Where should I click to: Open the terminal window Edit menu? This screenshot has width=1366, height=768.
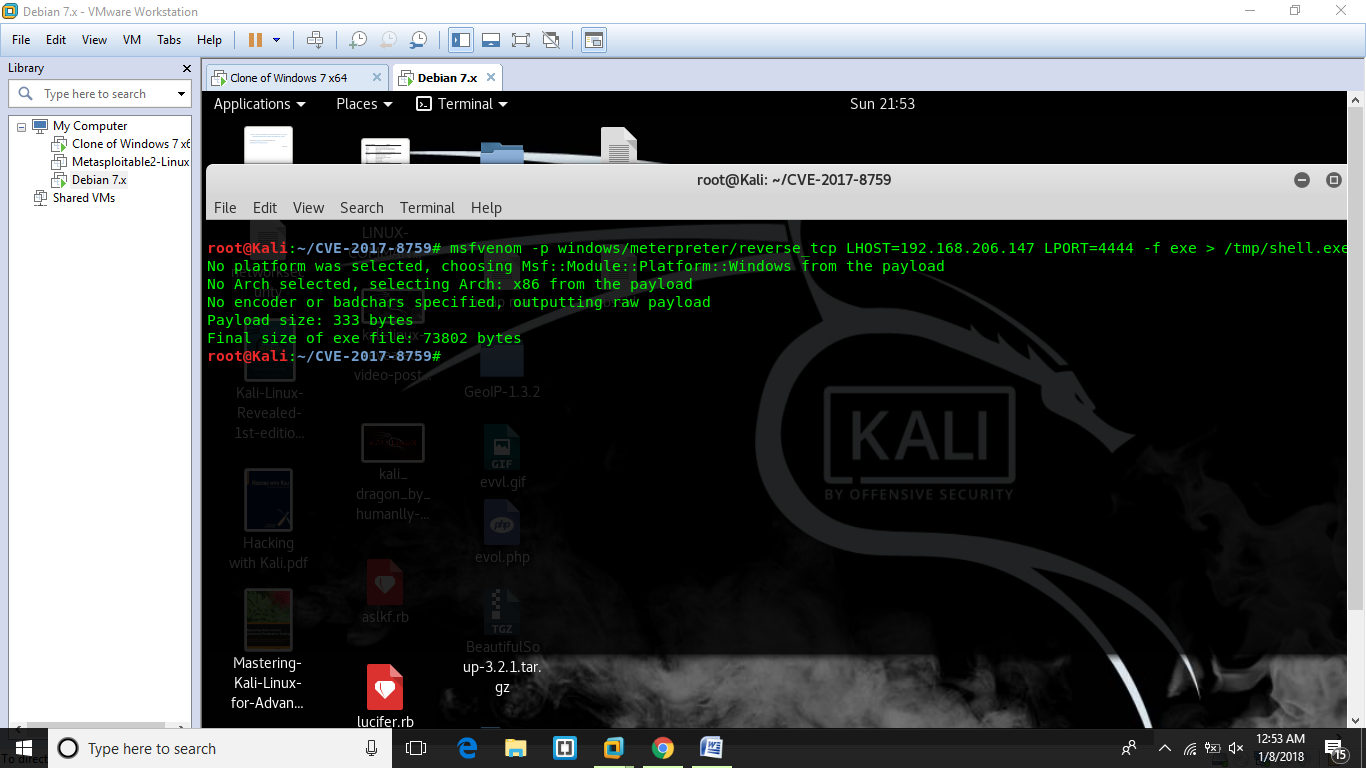tap(265, 208)
